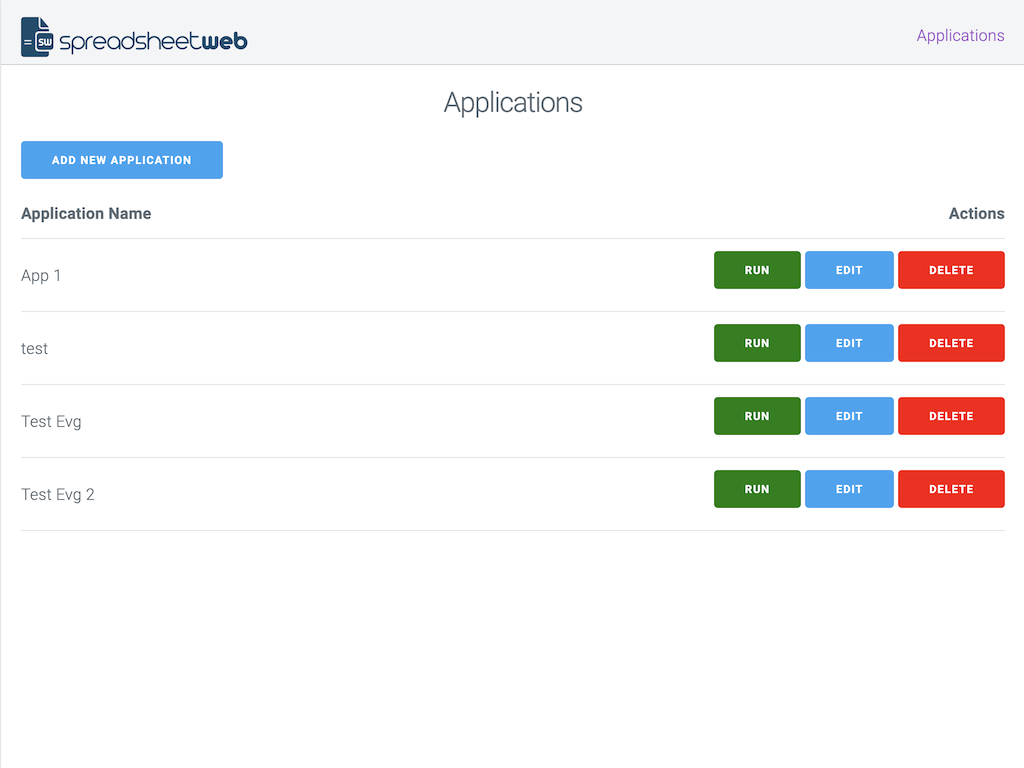
Task: Click the Application Name column header
Action: (86, 214)
